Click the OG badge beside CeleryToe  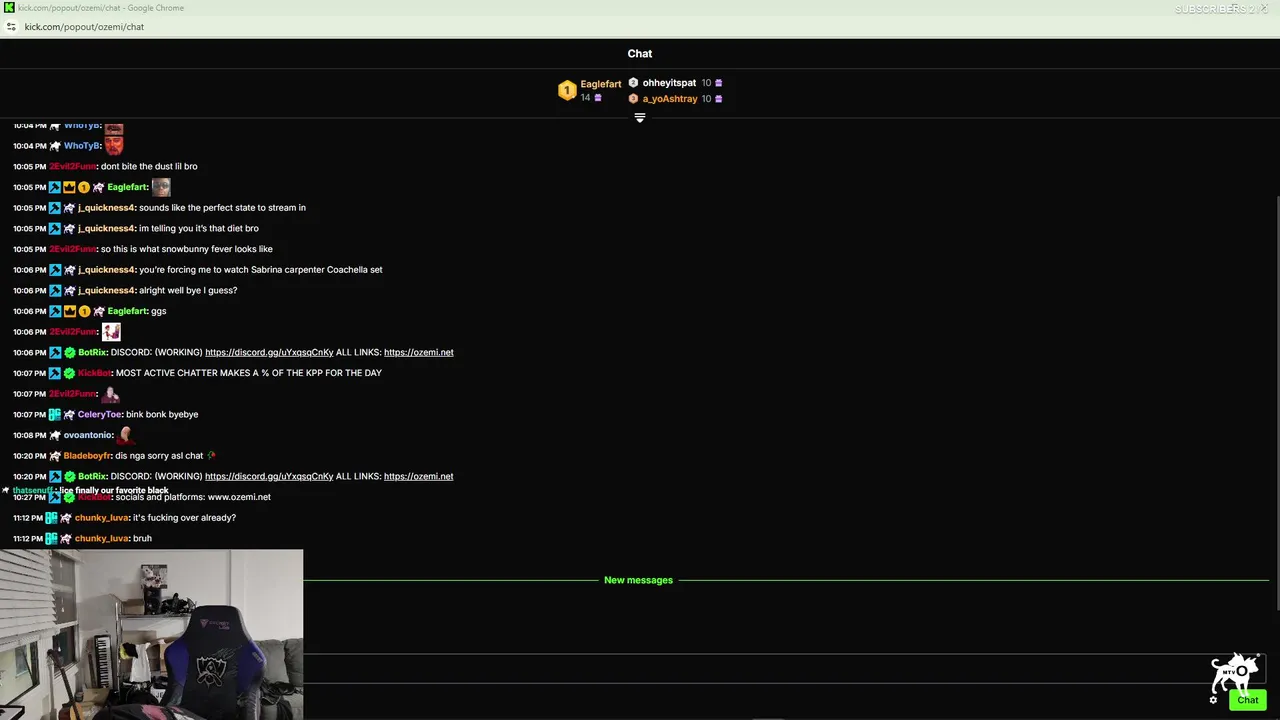pos(55,414)
